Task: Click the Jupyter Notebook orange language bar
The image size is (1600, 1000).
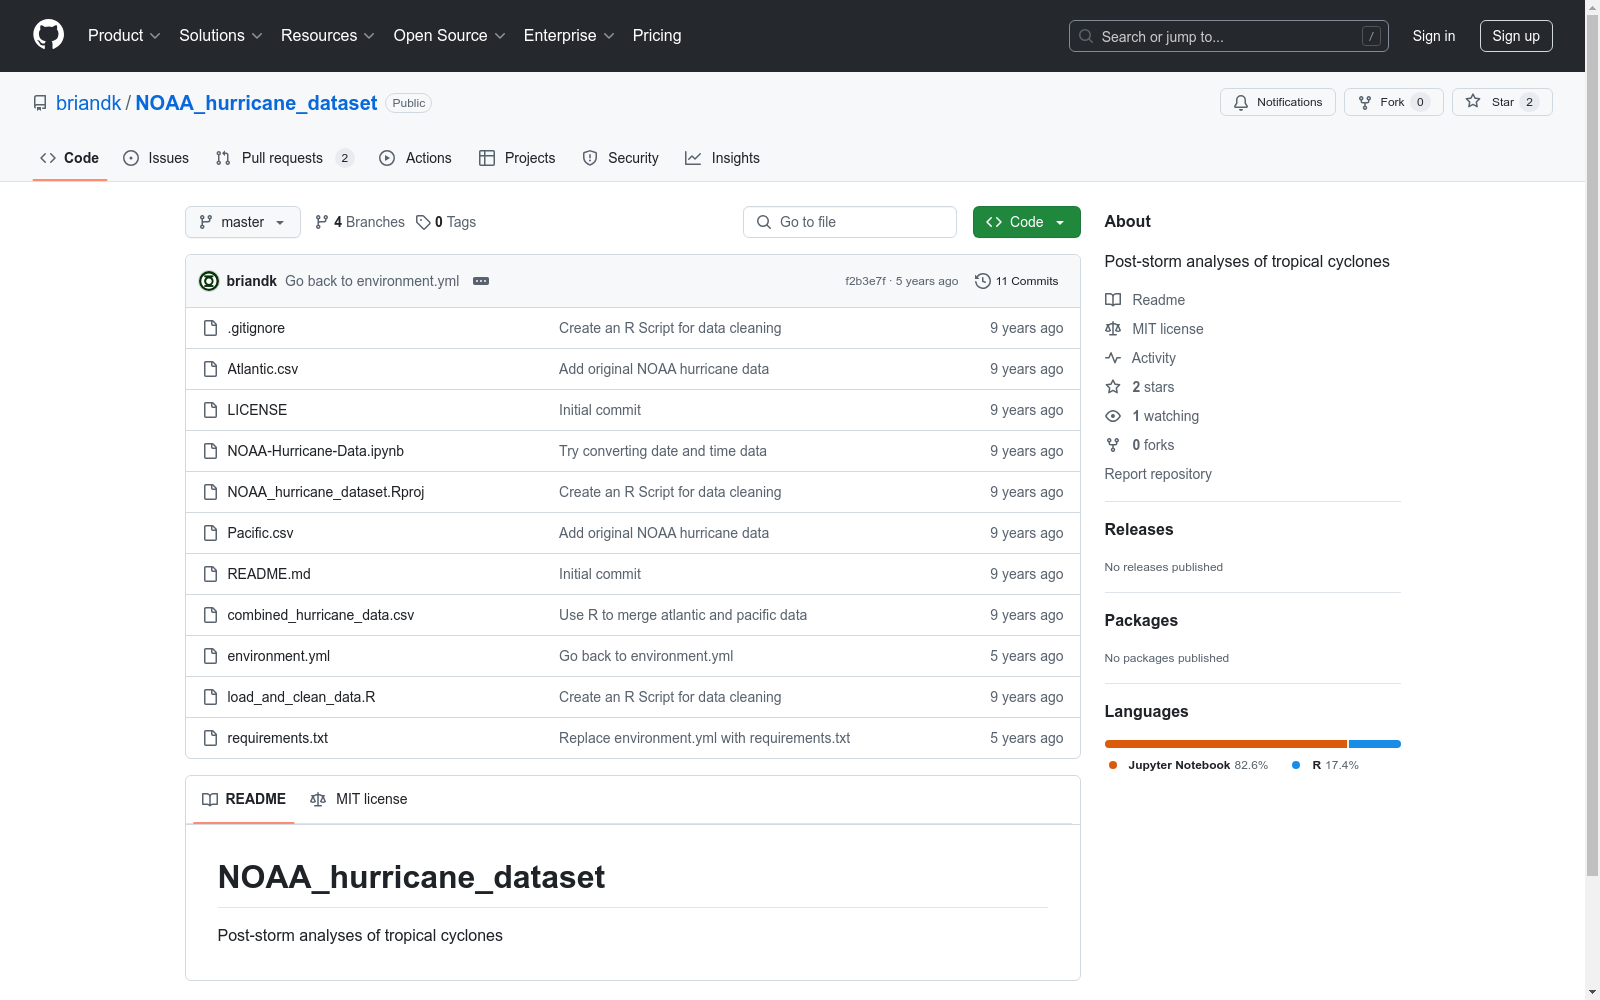Action: 1226,744
